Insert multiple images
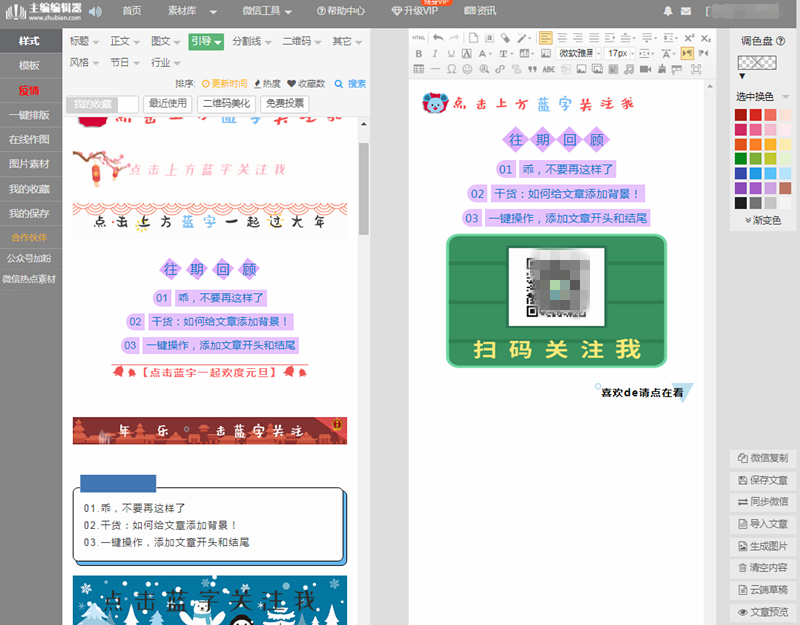The image size is (800, 625). (x=597, y=69)
